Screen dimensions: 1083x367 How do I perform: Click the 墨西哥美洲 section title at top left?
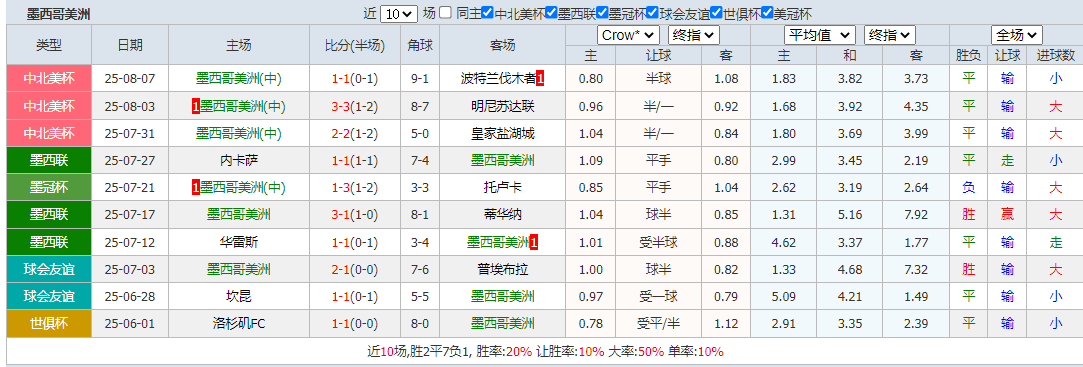[58, 13]
